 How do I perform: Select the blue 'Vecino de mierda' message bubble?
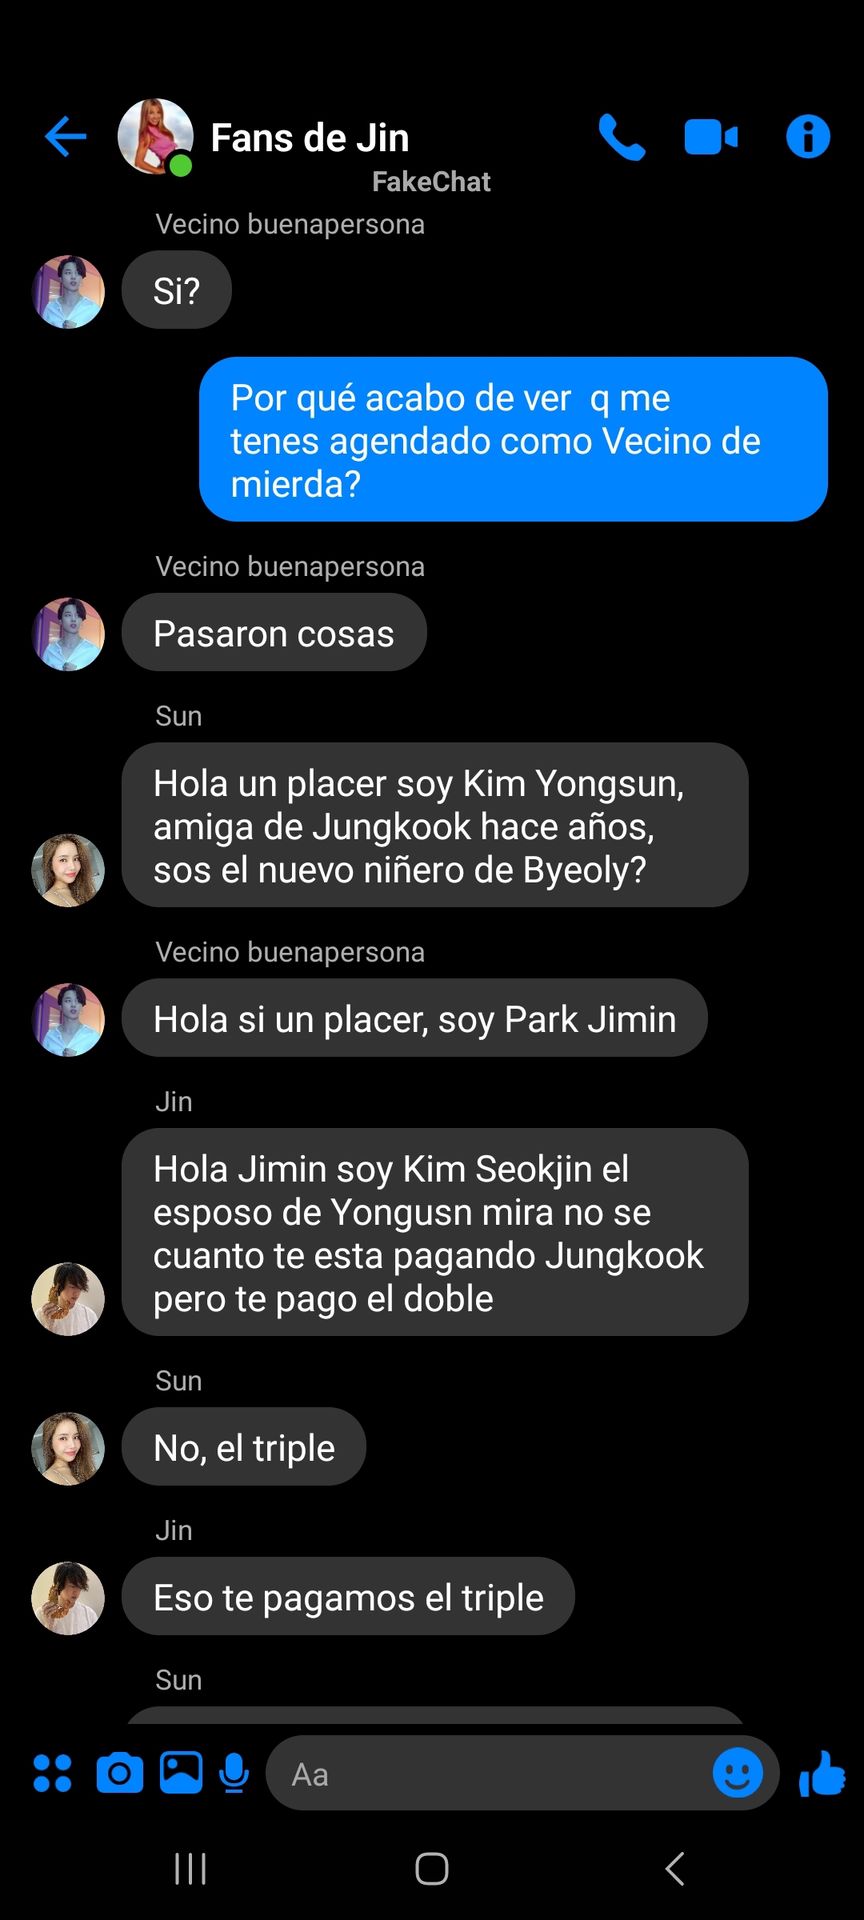click(513, 440)
